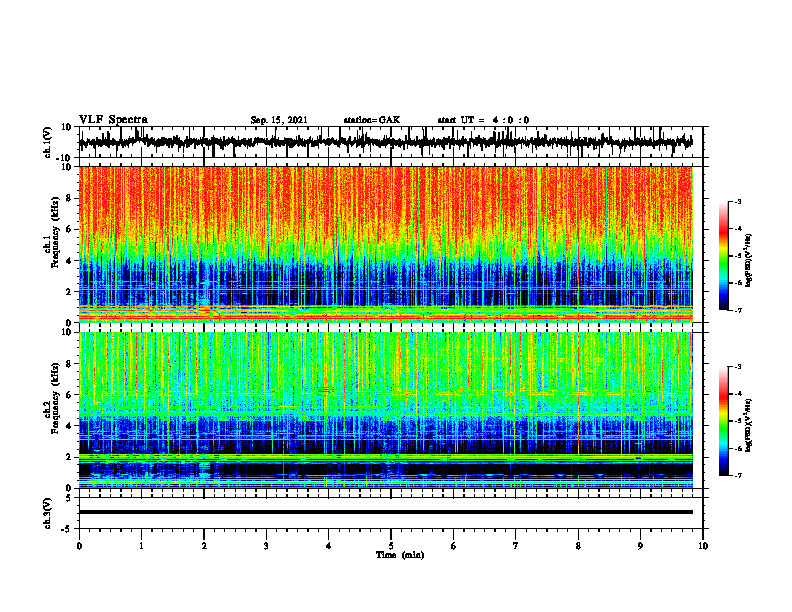Viewport: 792px width, 612px height.
Task: Click time axis tick label "10" at right end
Action: (703, 546)
